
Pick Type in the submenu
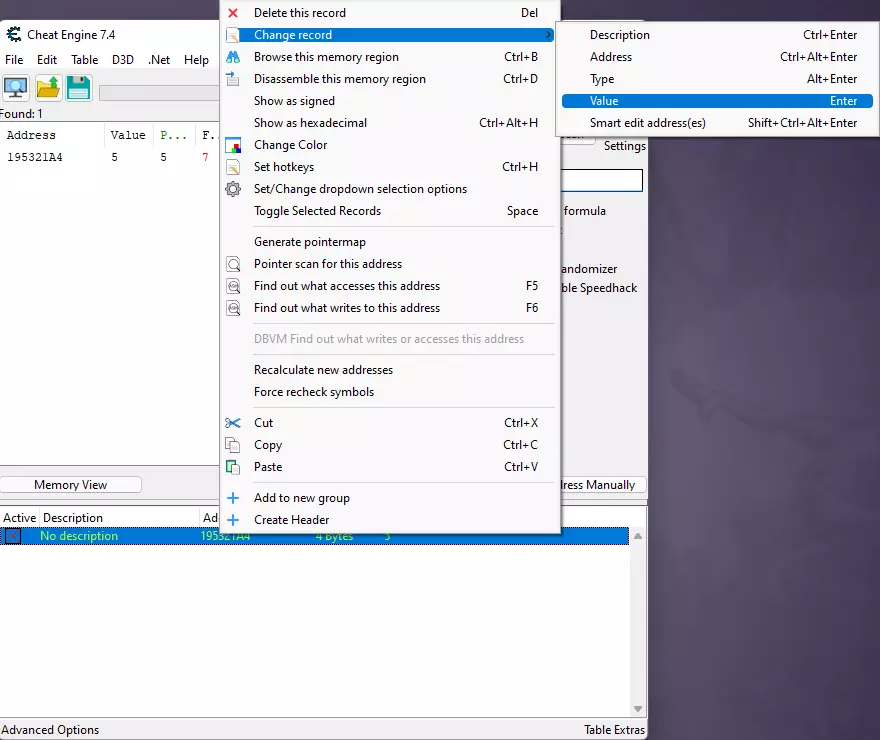tap(717, 79)
